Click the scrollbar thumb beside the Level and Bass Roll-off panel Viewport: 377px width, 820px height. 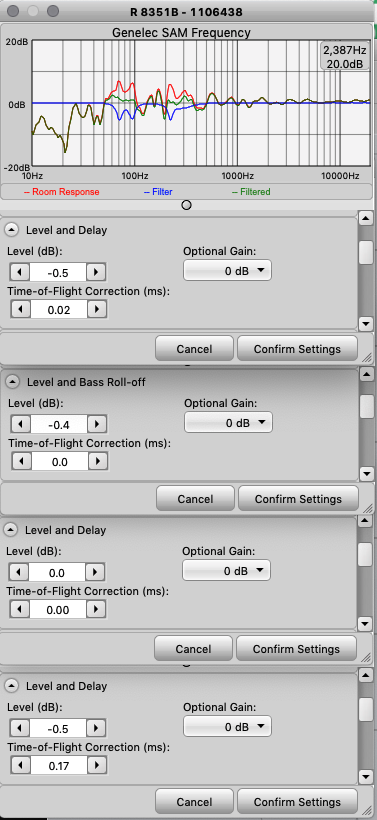[x=367, y=405]
